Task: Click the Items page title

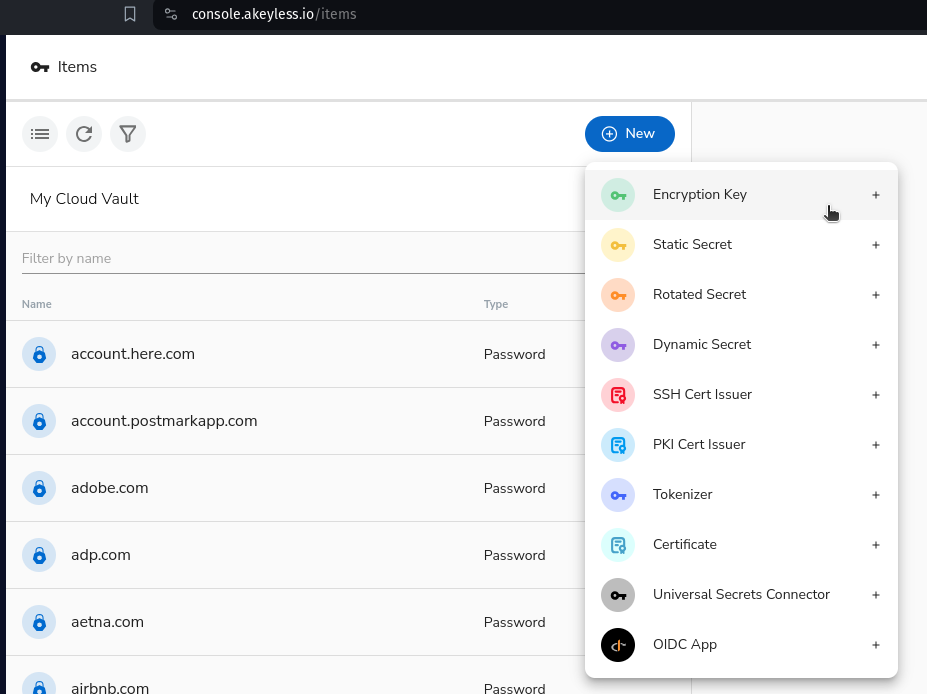Action: pos(77,67)
